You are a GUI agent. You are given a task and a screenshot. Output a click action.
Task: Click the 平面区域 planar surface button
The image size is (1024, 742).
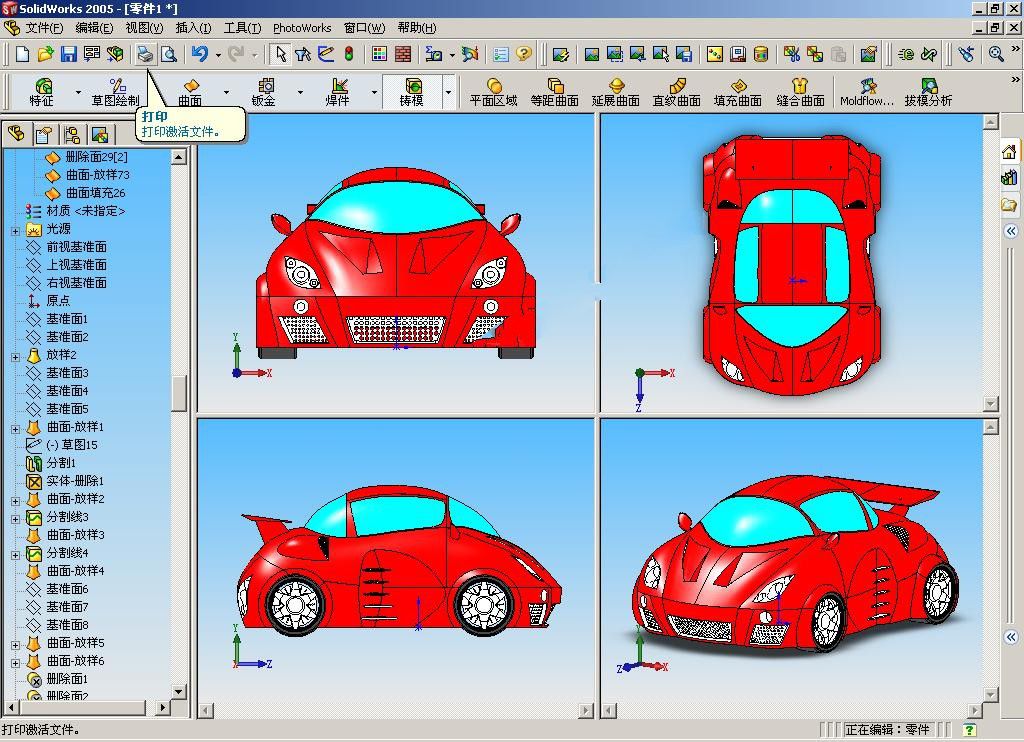pos(494,92)
